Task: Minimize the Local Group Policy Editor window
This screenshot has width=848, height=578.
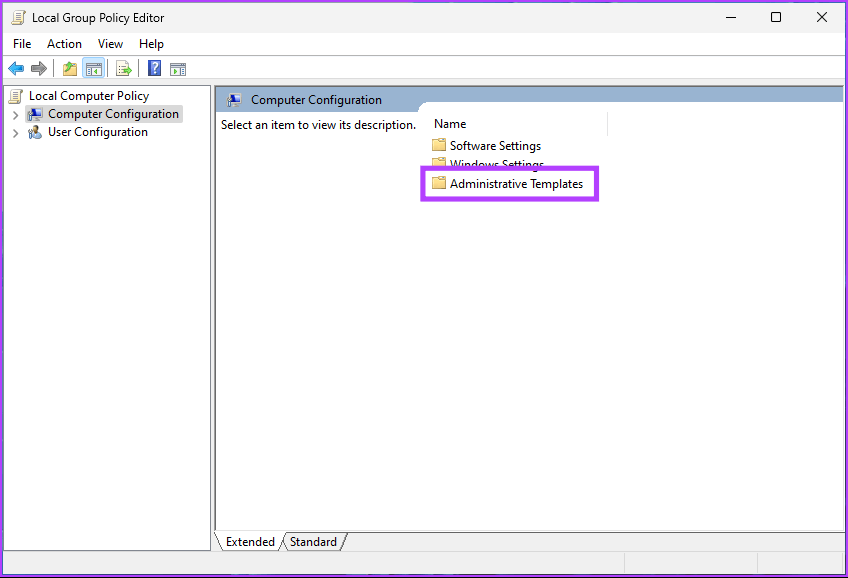Action: click(x=731, y=17)
